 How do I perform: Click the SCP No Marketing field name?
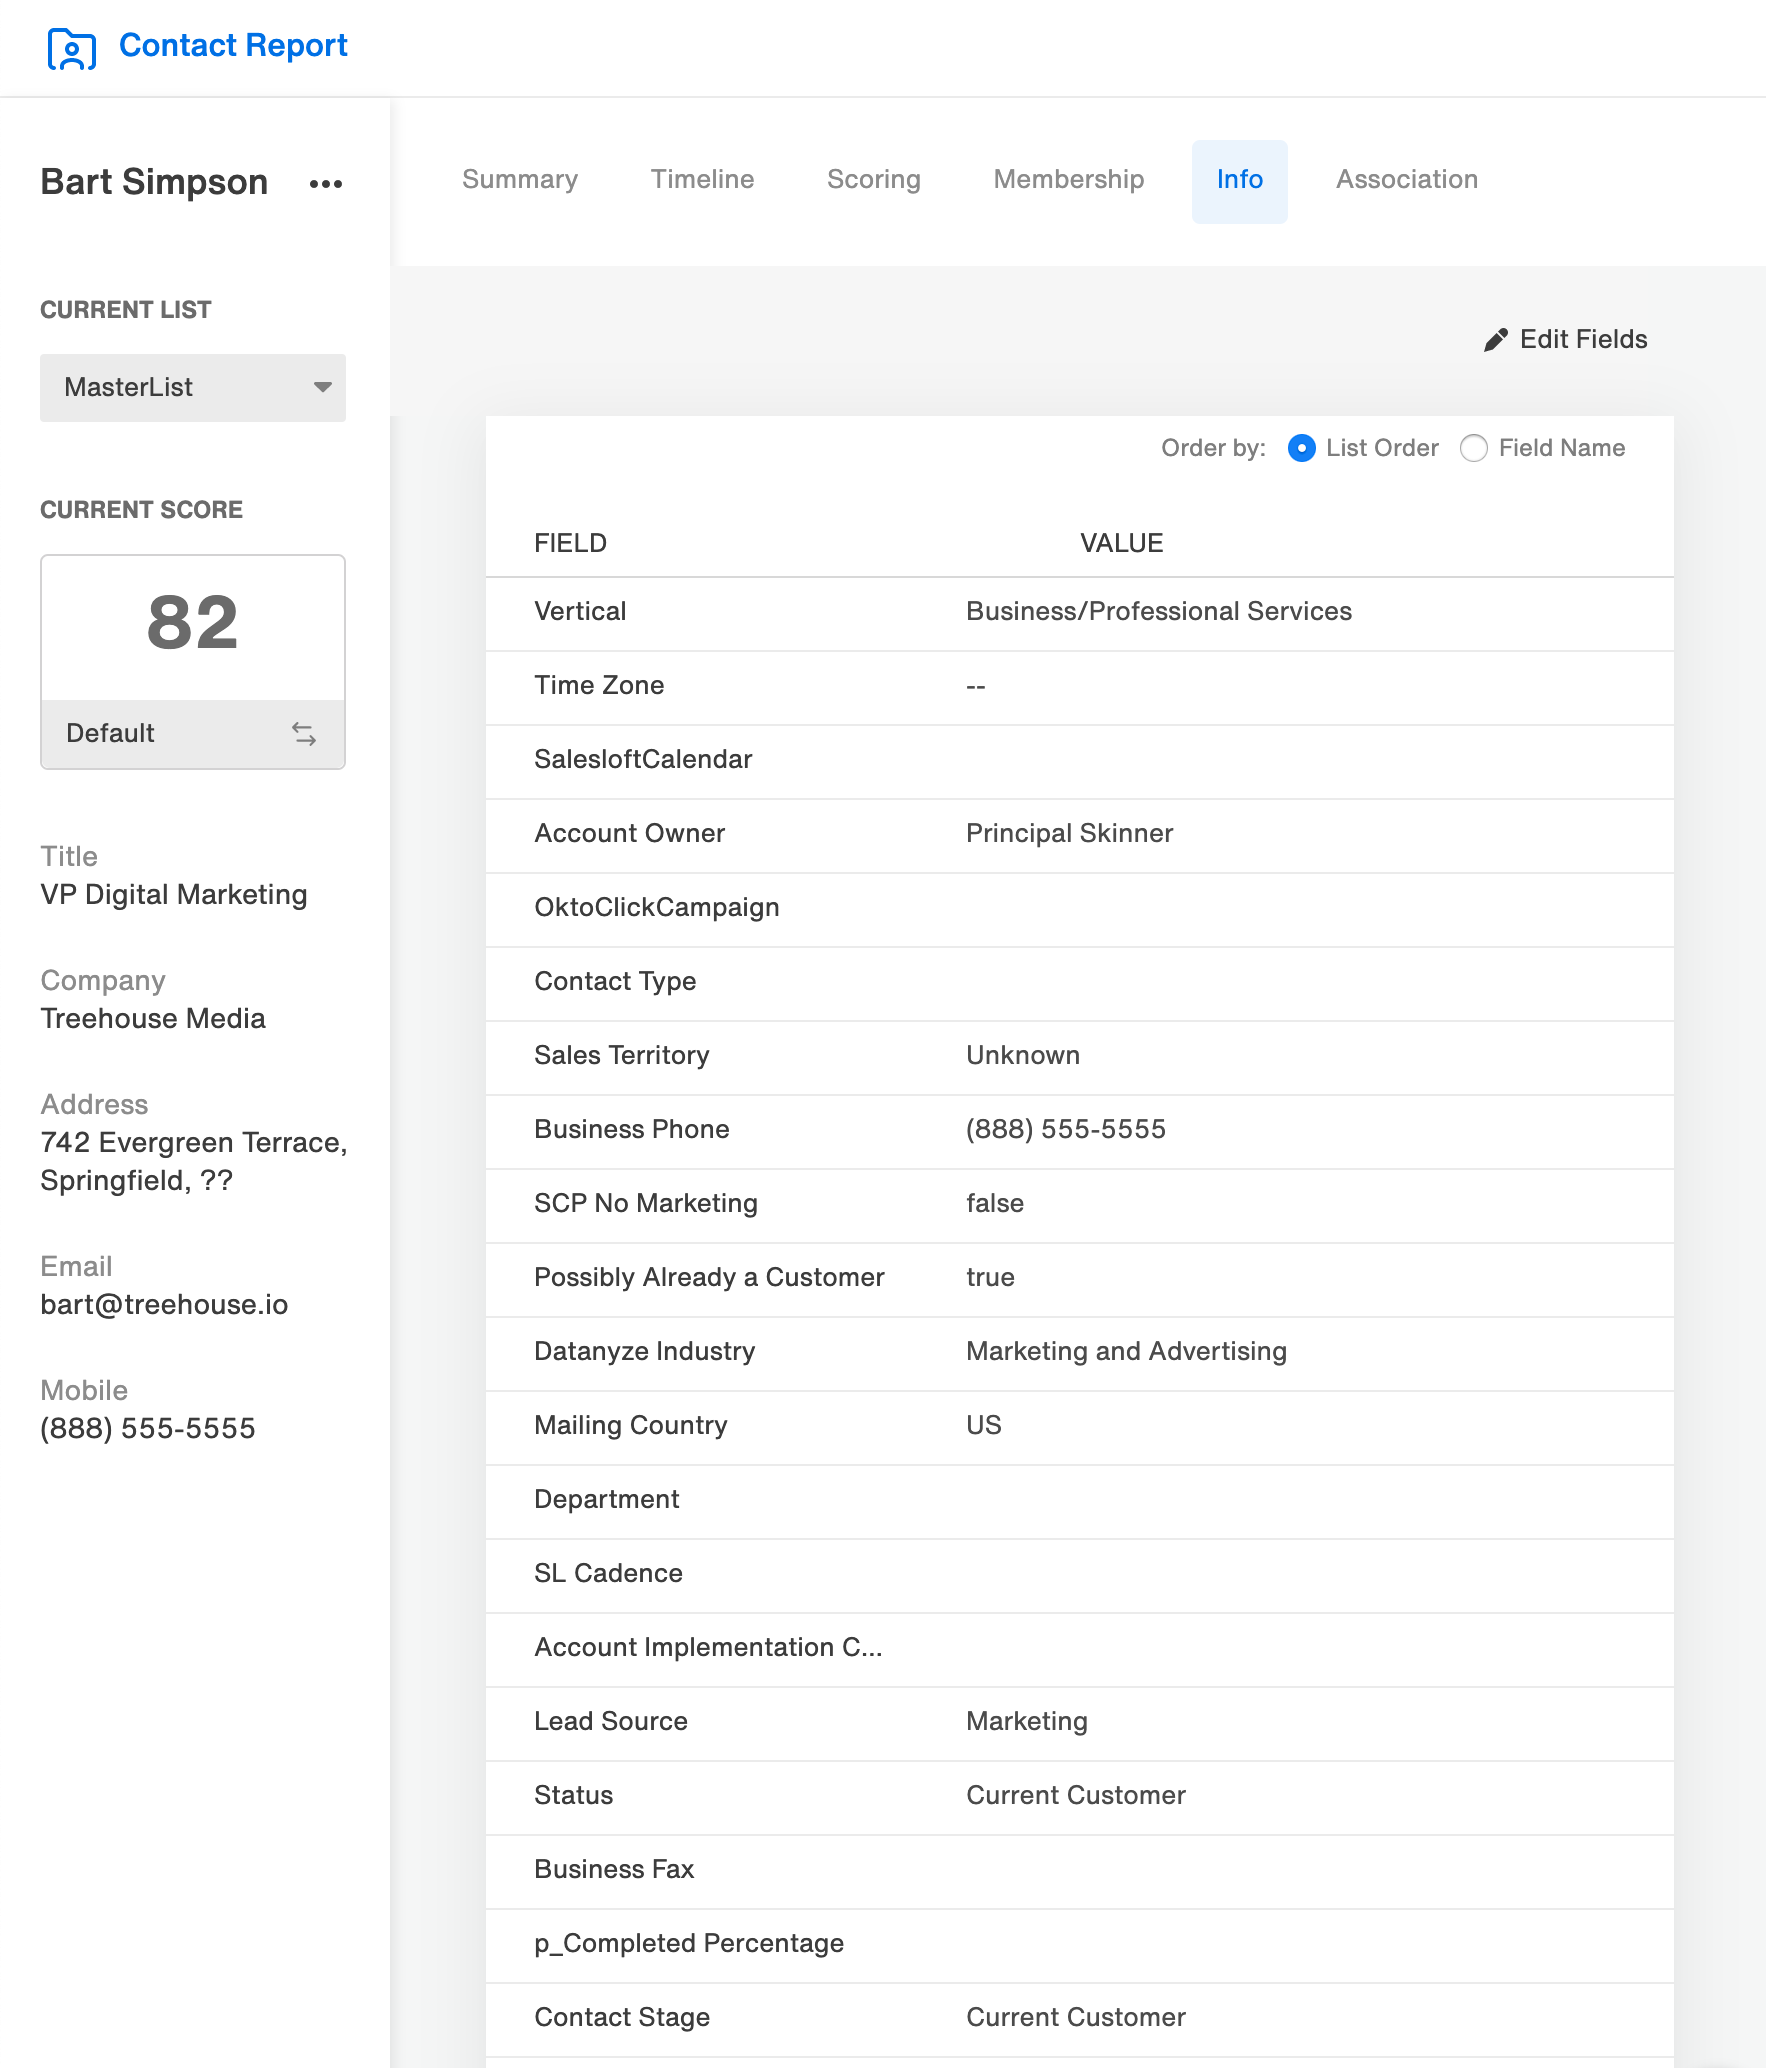pos(646,1204)
